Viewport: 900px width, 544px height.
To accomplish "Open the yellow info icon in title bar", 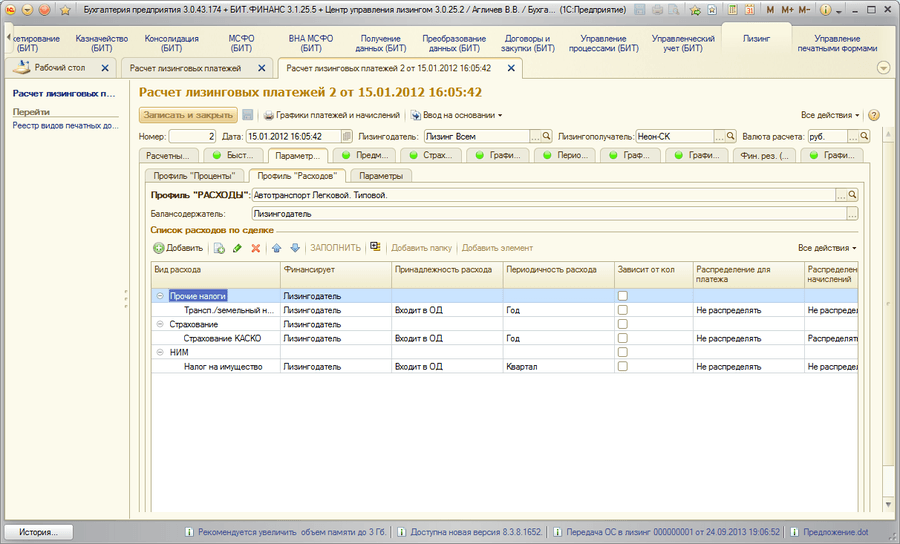I will click(826, 10).
